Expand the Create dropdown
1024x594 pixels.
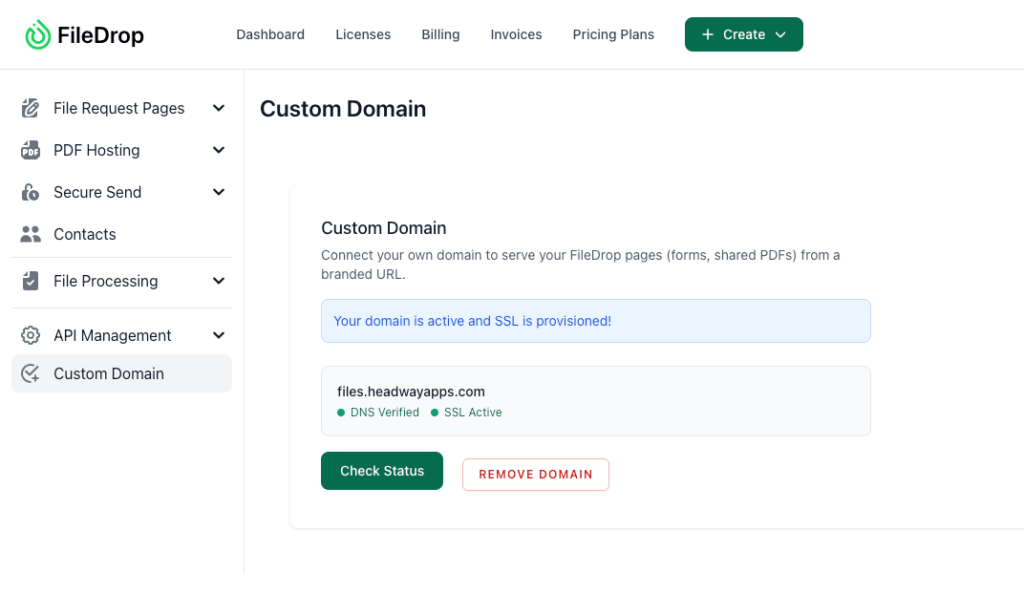pos(744,33)
